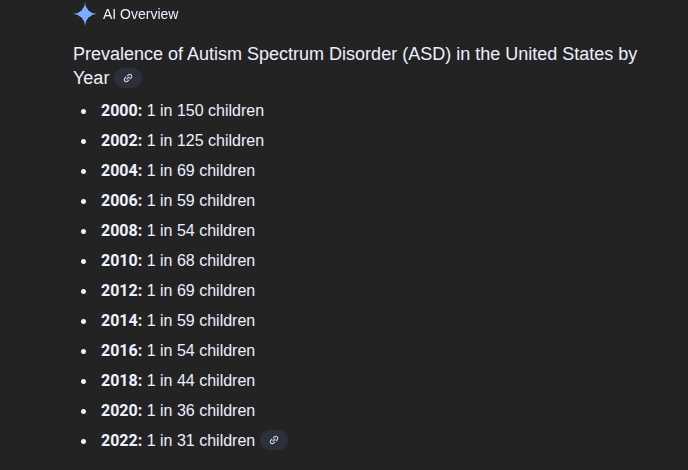688x470 pixels.
Task: Click the Prevalence of Autism Spectrum Disorder heading
Action: coord(354,55)
